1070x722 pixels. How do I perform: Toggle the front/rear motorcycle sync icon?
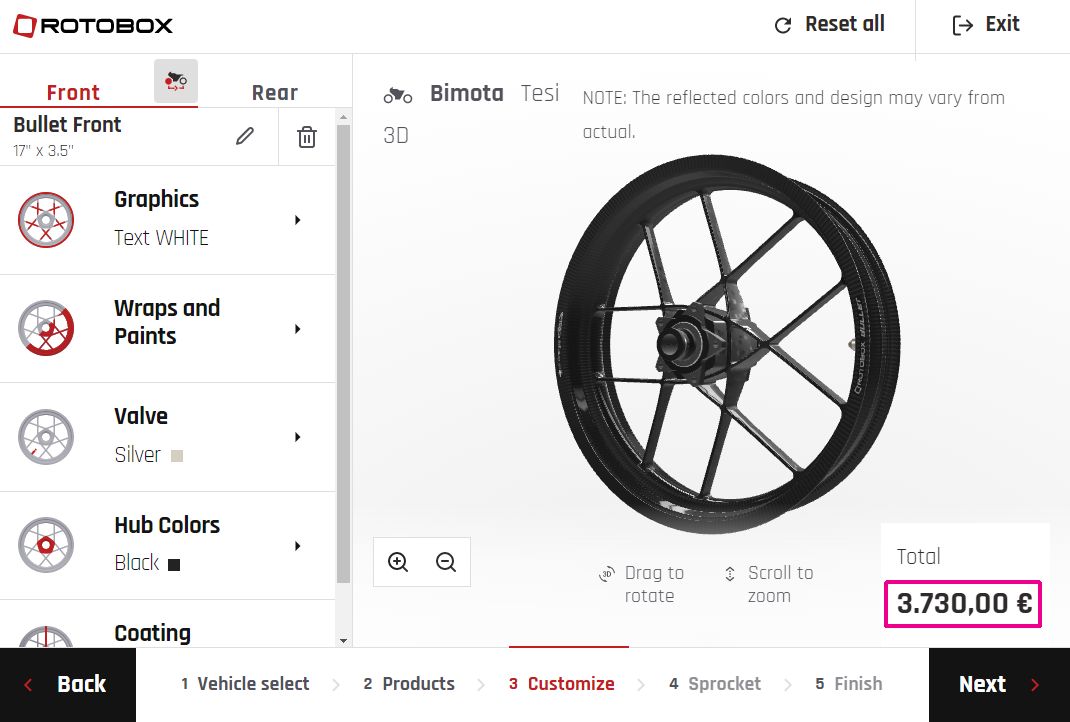pos(176,81)
